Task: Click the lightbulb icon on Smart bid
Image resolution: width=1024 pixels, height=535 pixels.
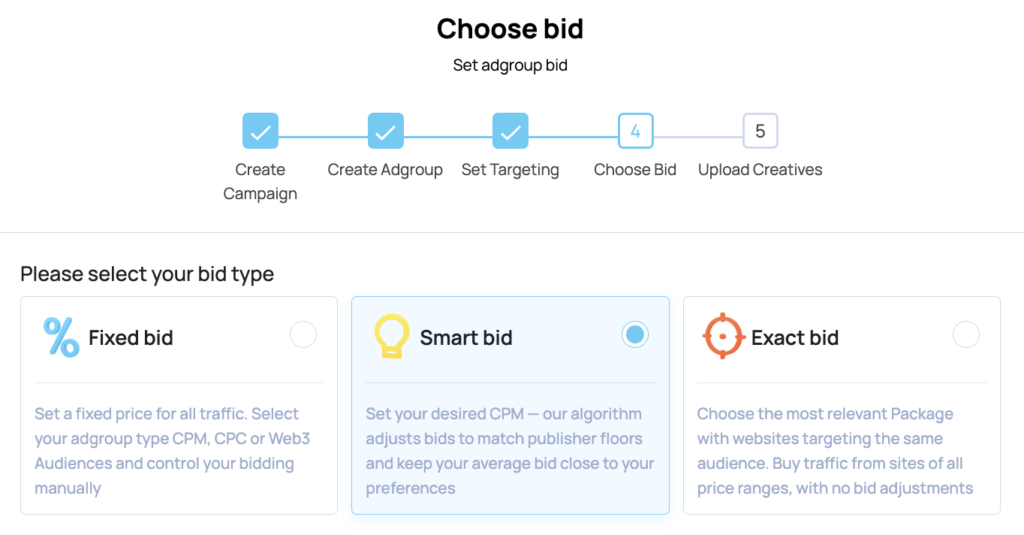Action: (391, 337)
